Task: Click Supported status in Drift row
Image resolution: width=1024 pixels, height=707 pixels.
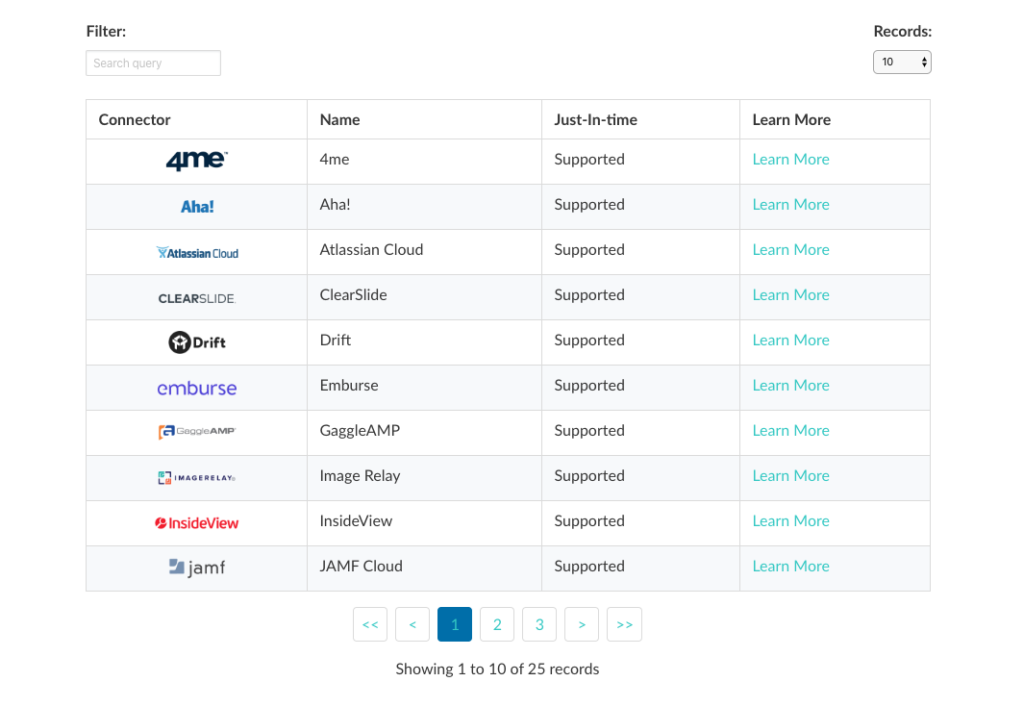Action: point(589,340)
